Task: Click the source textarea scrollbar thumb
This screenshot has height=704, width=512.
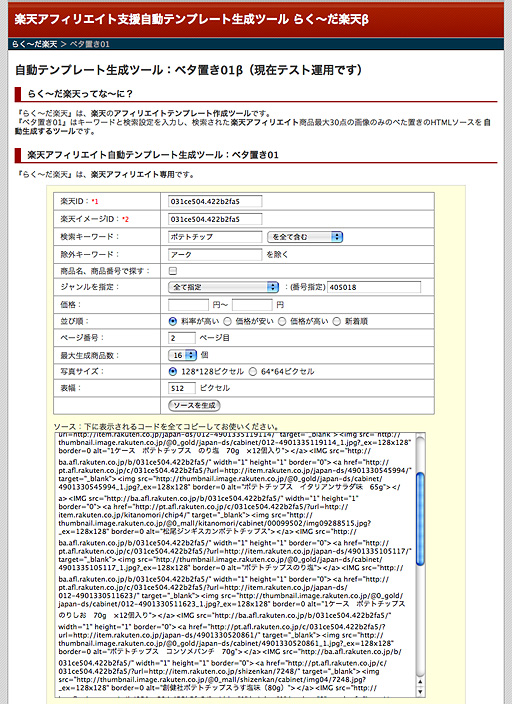Action: pyautogui.click(x=420, y=519)
